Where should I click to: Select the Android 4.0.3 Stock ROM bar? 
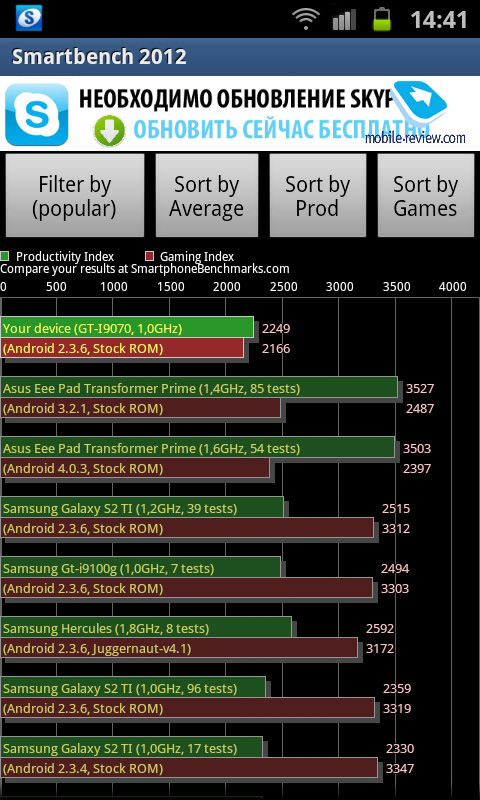[135, 468]
